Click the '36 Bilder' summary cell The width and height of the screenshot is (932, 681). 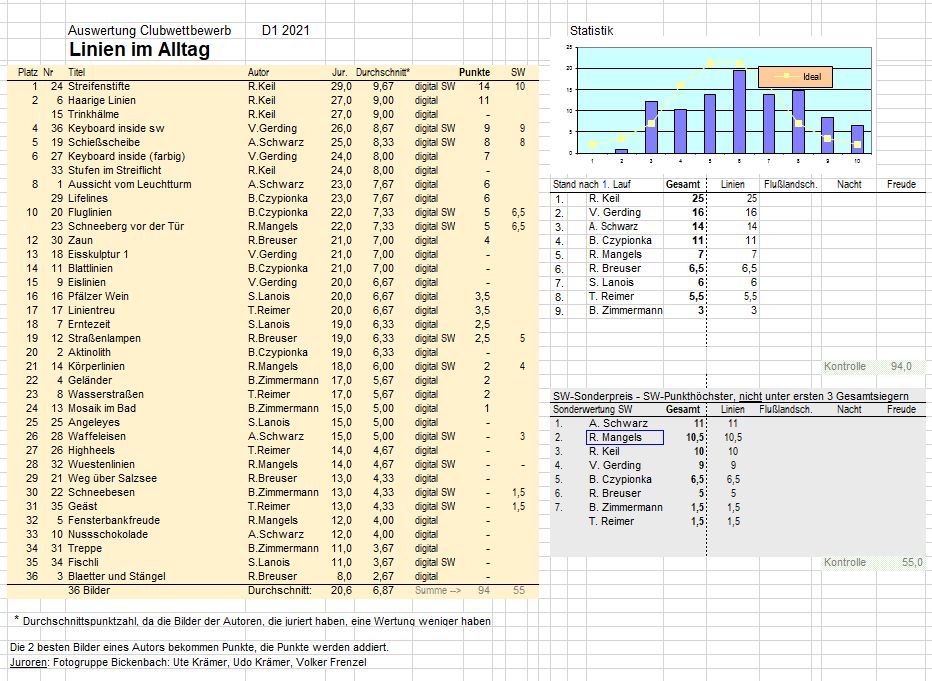tap(89, 590)
